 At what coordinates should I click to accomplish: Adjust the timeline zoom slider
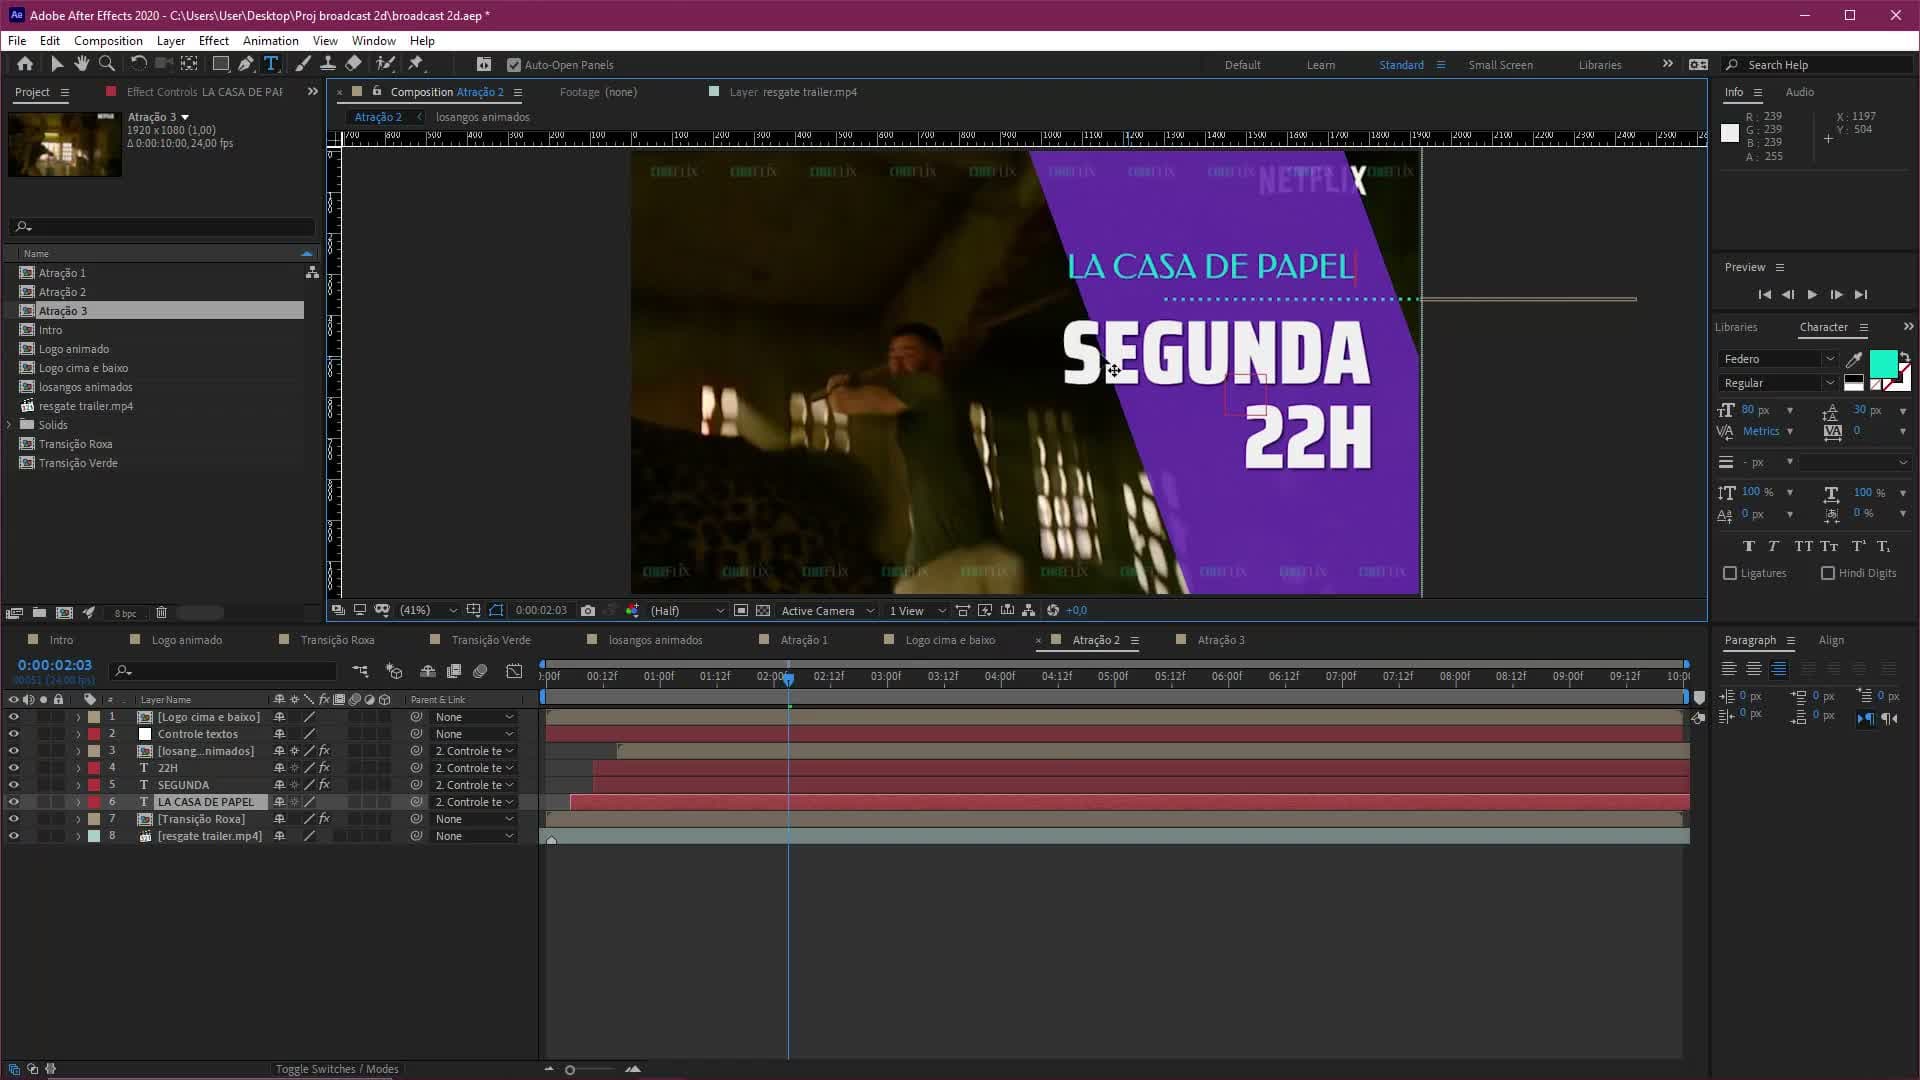pyautogui.click(x=570, y=1070)
